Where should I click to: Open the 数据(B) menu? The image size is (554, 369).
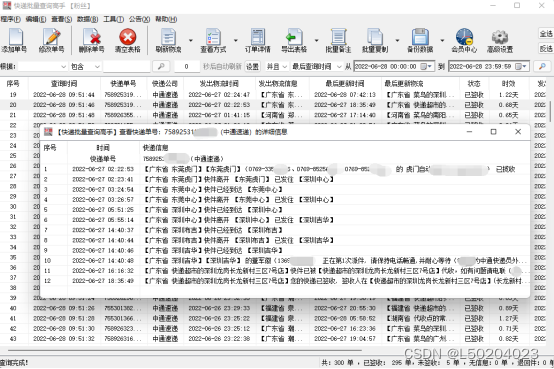pyautogui.click(x=88, y=19)
